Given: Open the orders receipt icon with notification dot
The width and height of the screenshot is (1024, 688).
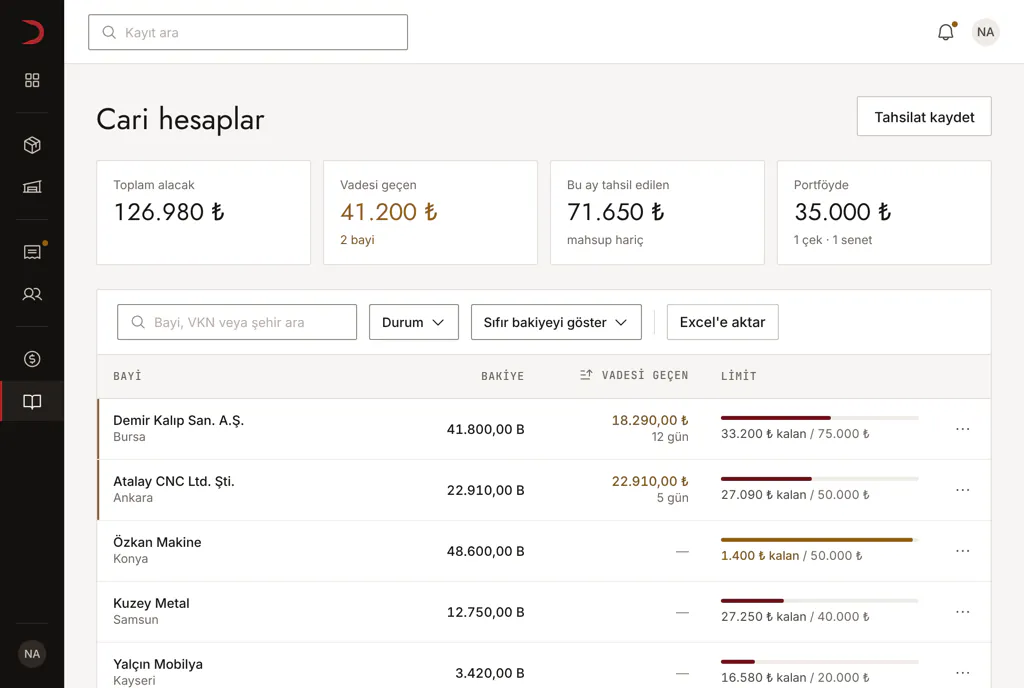Looking at the screenshot, I should [32, 252].
